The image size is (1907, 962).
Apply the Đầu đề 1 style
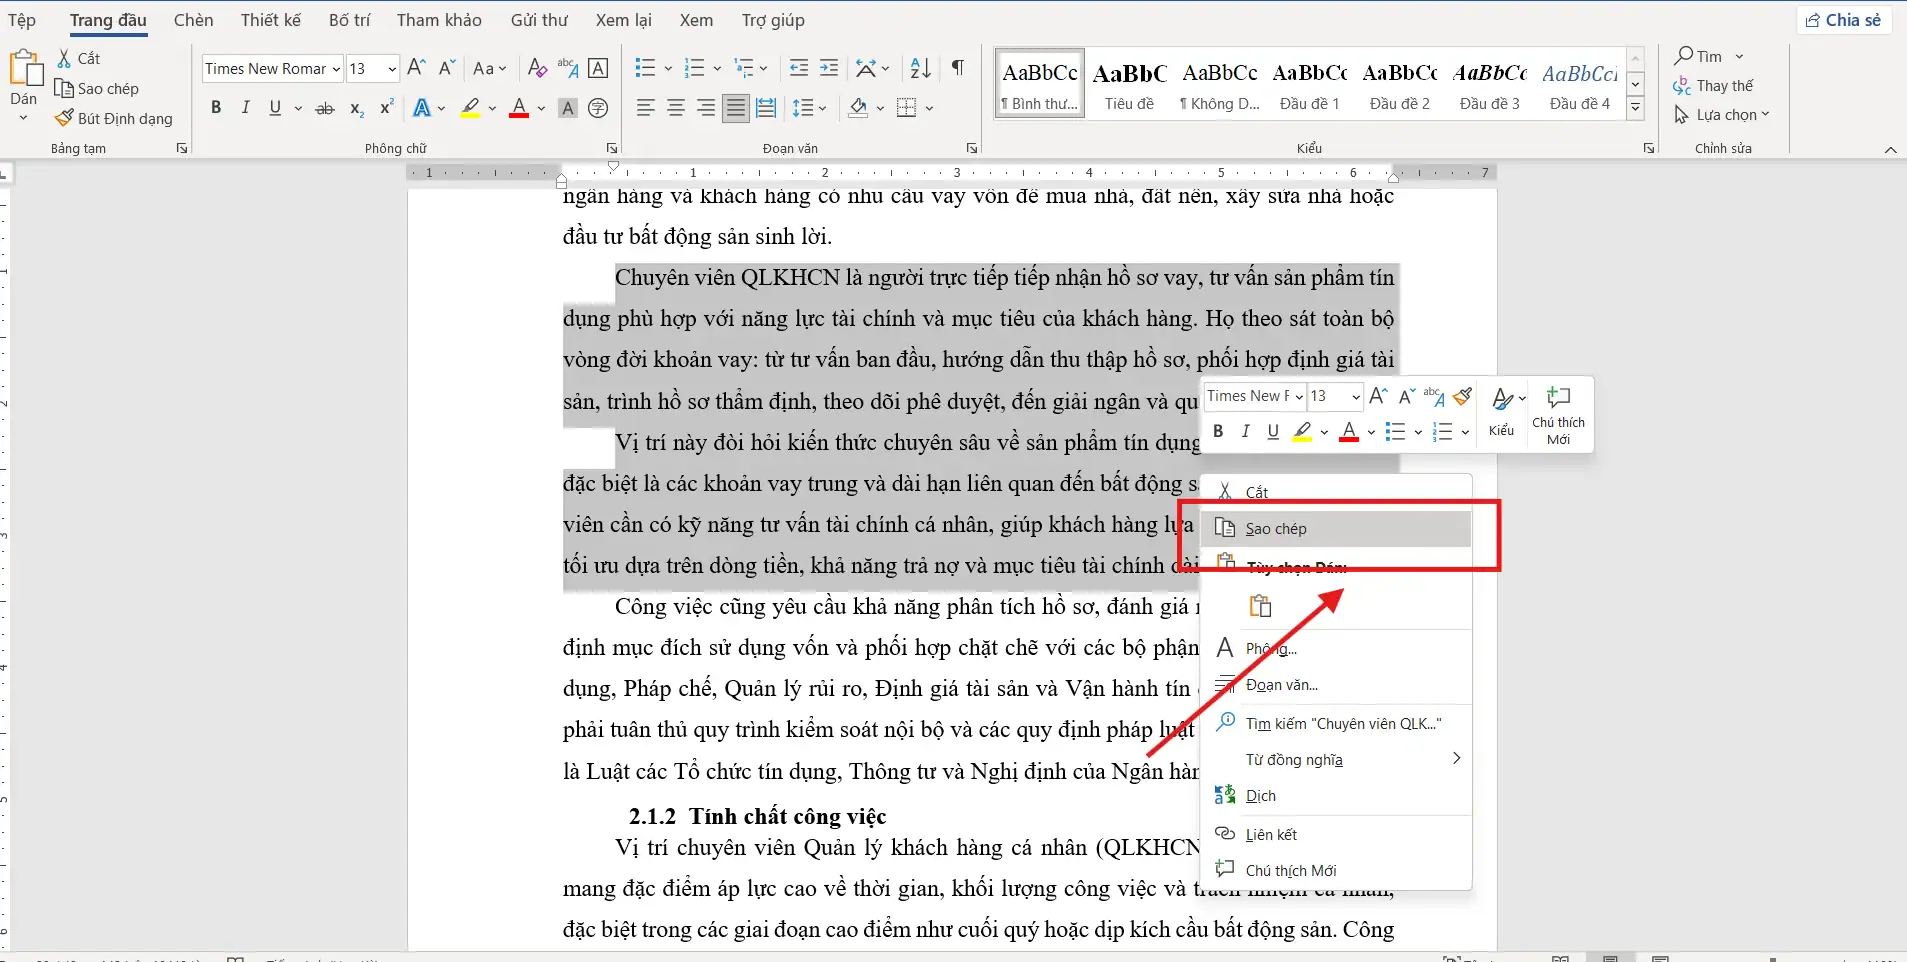tap(1310, 83)
